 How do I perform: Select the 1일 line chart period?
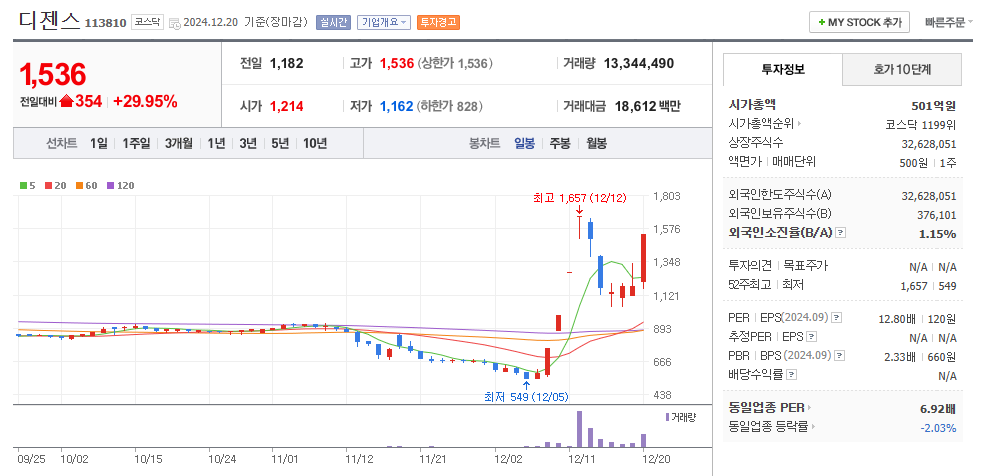[x=98, y=144]
